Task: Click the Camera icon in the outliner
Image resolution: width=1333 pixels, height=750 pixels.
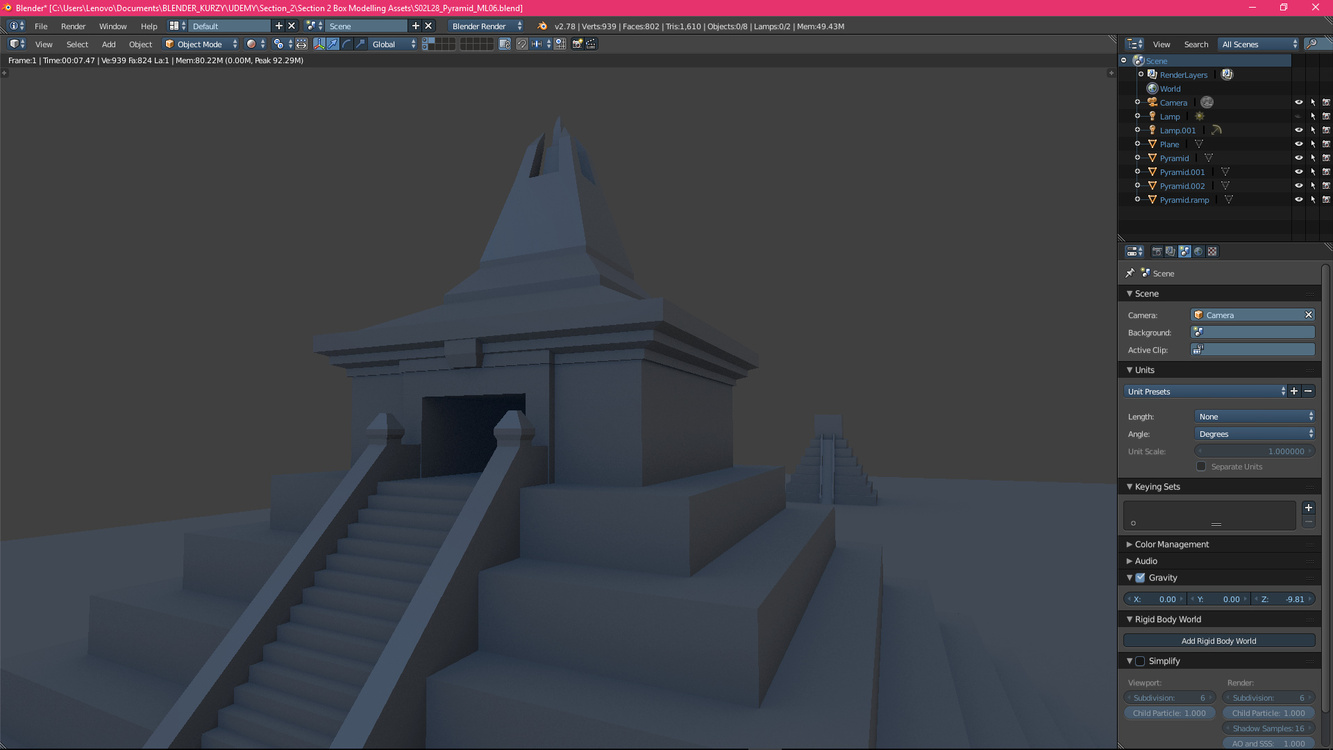Action: click(1152, 102)
